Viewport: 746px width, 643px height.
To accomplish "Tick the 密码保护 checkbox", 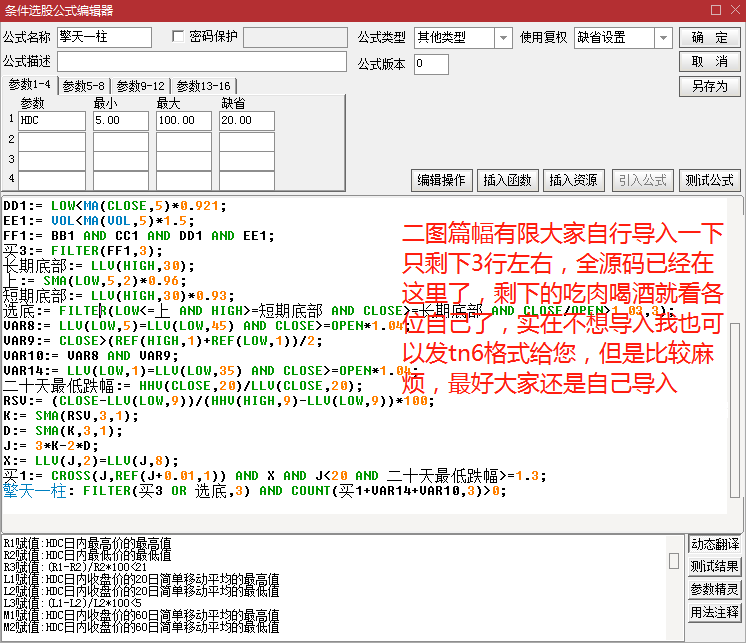I will (178, 36).
